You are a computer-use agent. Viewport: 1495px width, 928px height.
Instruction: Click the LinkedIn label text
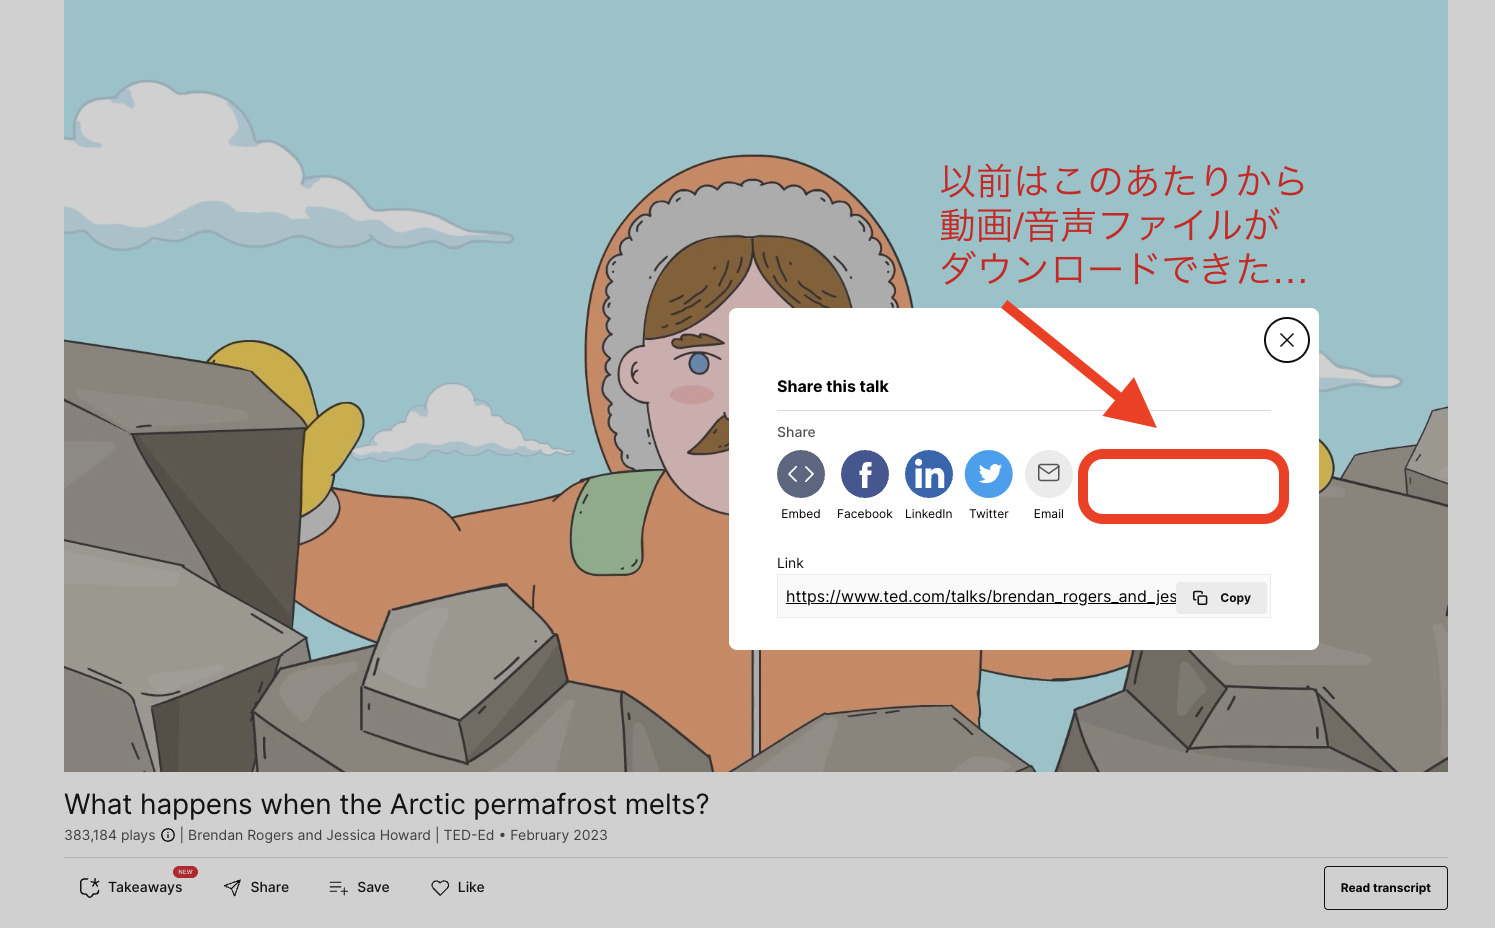(929, 514)
